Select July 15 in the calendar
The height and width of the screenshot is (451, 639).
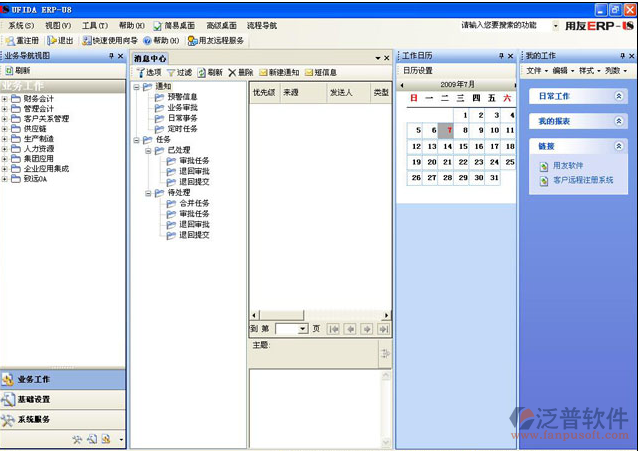(x=463, y=147)
